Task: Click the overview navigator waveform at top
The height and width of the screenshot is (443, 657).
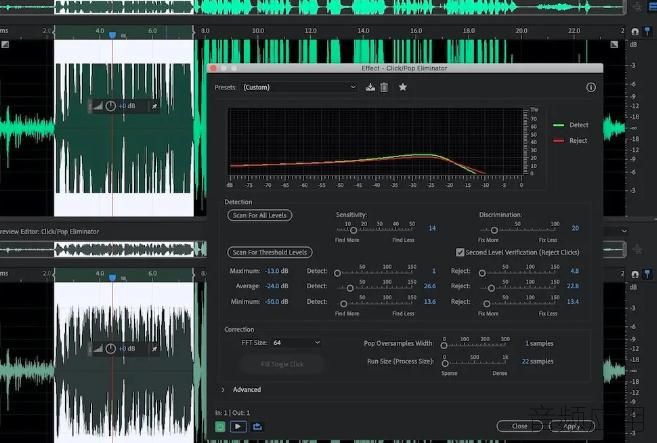Action: coord(312,7)
